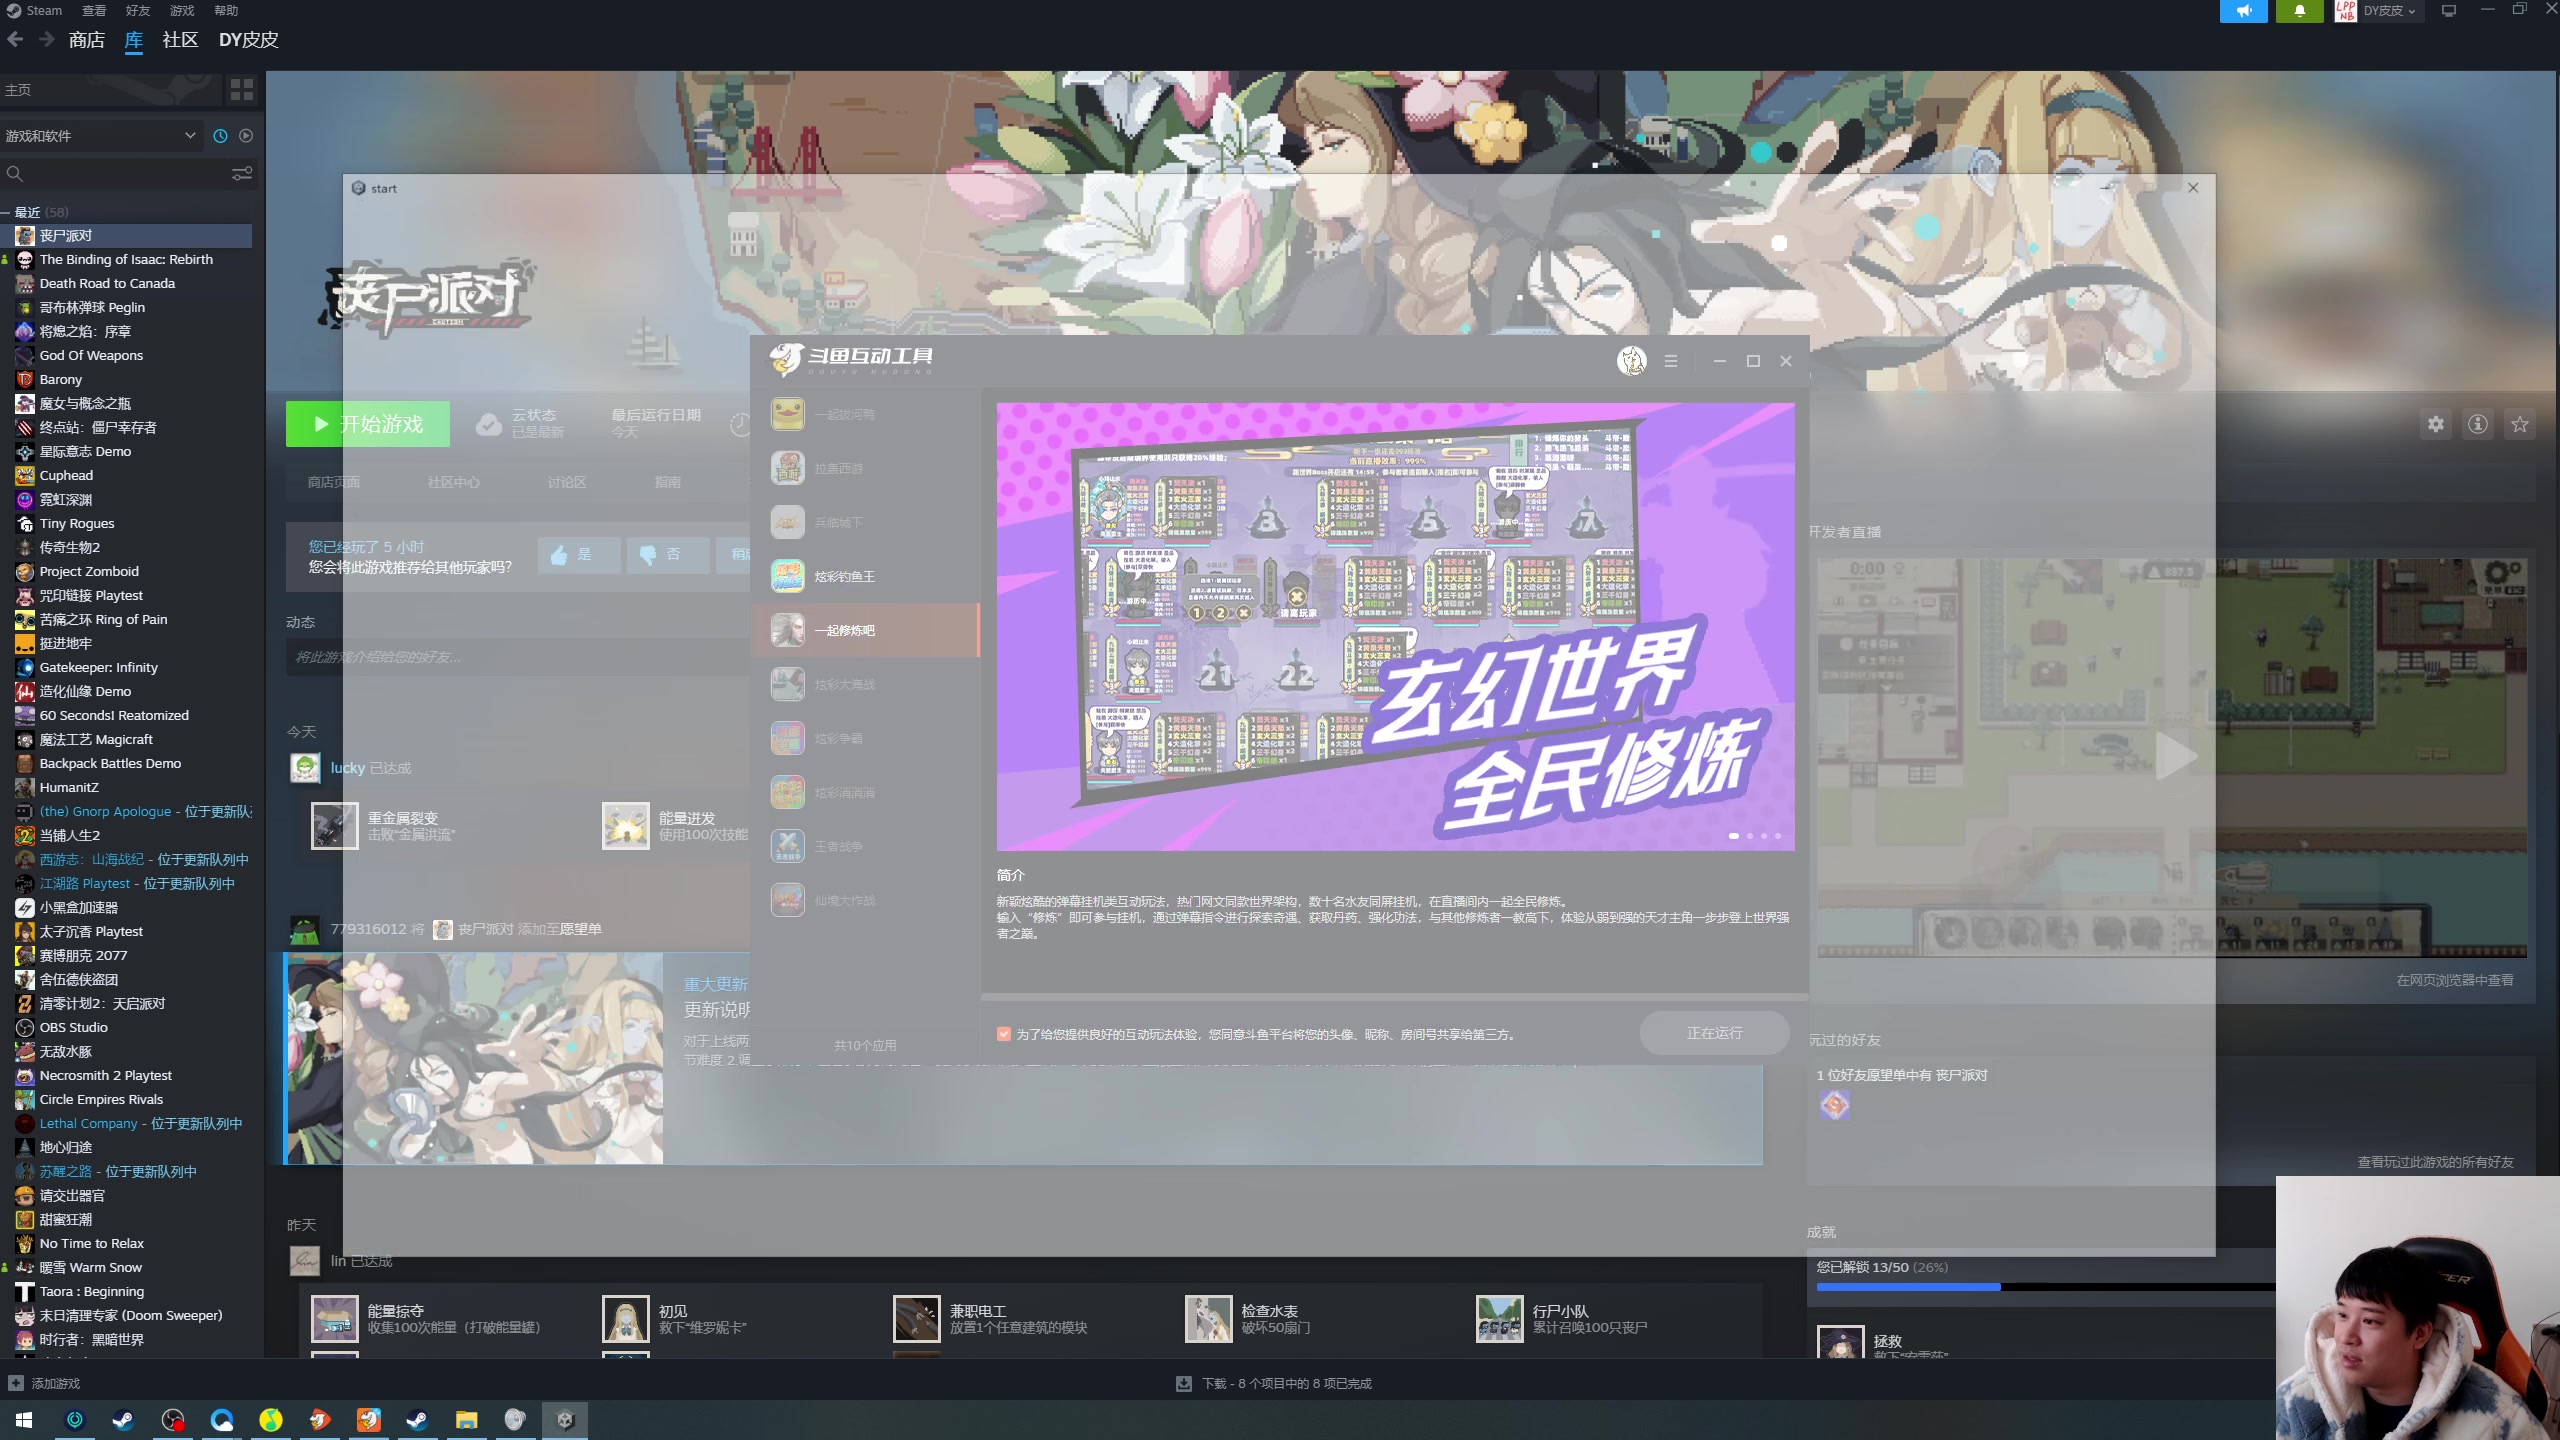Open DY皮皮 account dropdown
This screenshot has width=2560, height=1440.
tap(2389, 11)
